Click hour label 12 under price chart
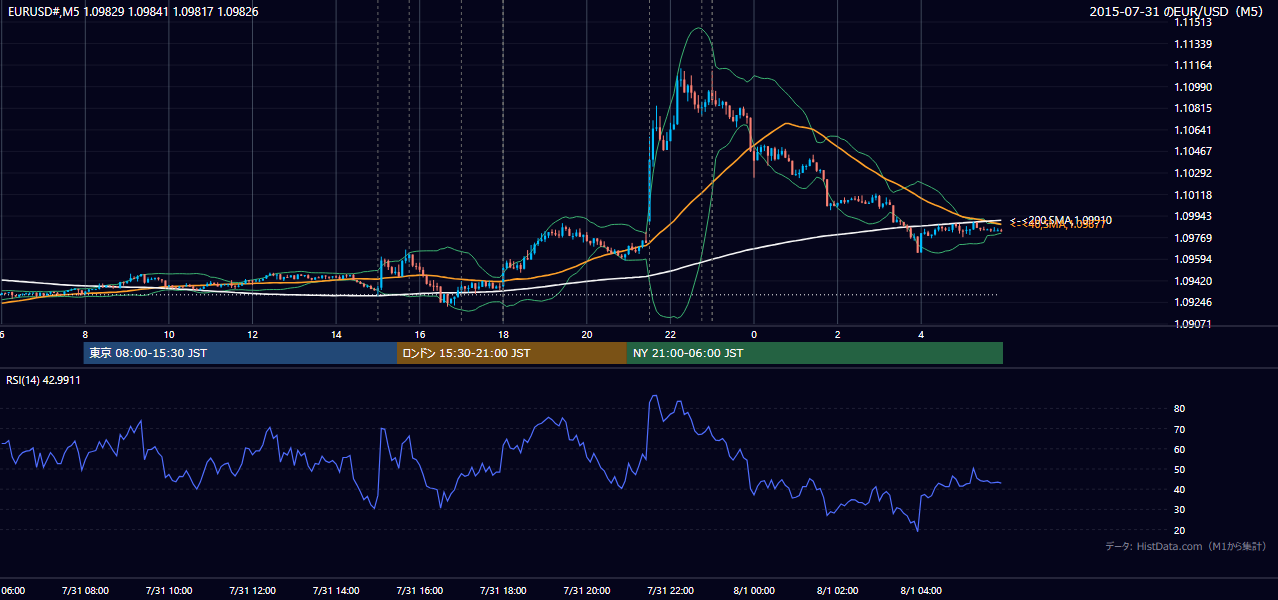Viewport: 1278px width, 600px height. coord(252,335)
